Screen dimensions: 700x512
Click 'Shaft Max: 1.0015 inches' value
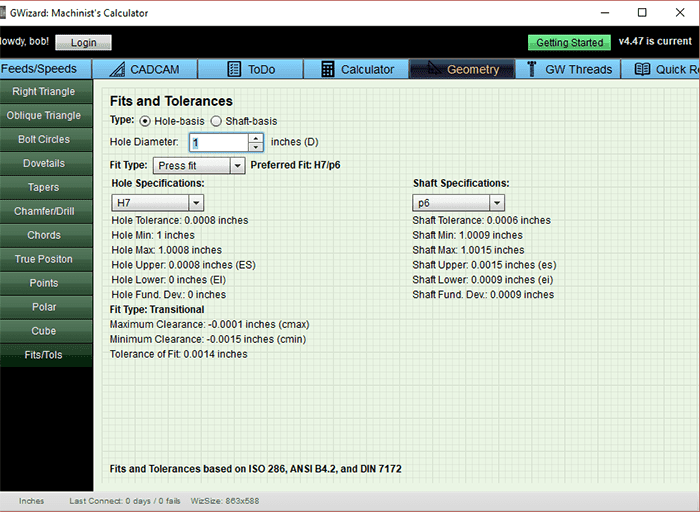click(x=468, y=250)
